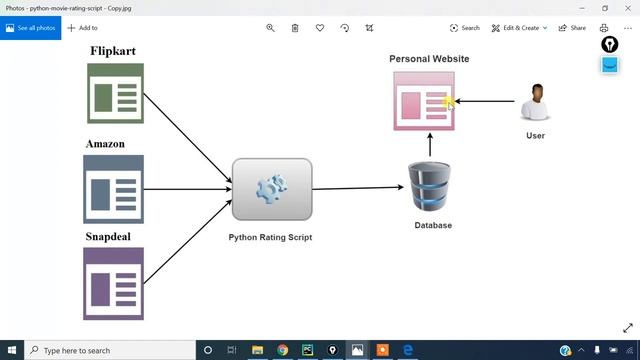Click the blue overlay widget icon
Screen dimensions: 640x360
610,65
